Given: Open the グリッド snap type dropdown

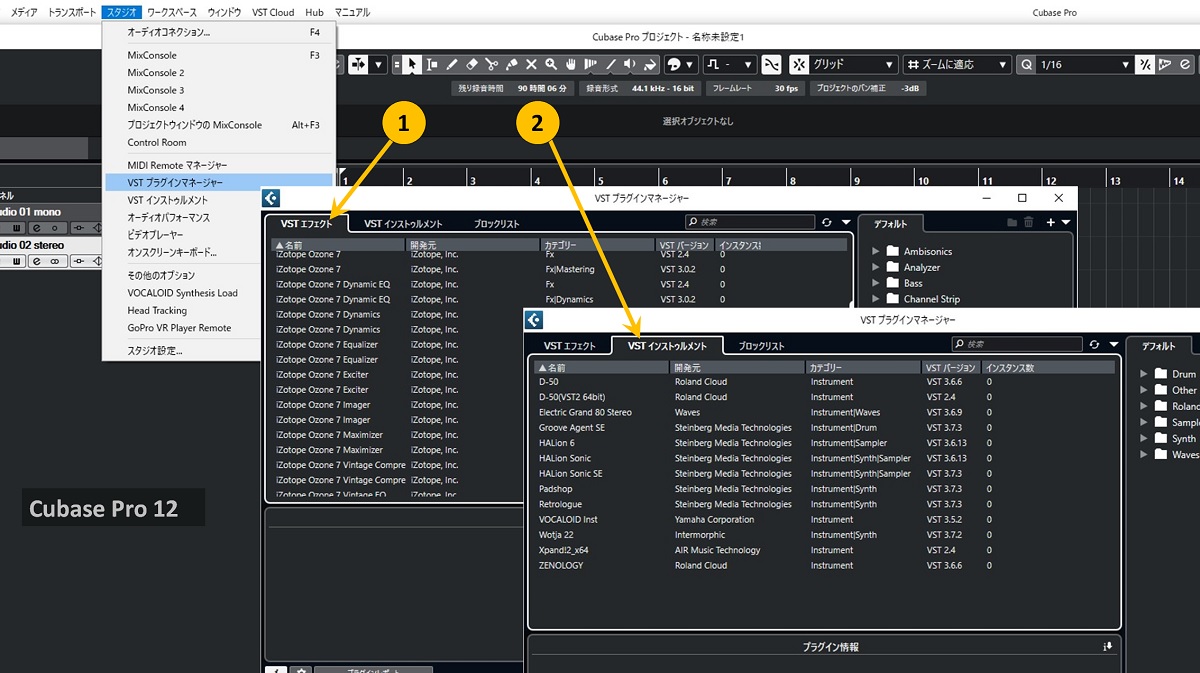Looking at the screenshot, I should pyautogui.click(x=846, y=64).
